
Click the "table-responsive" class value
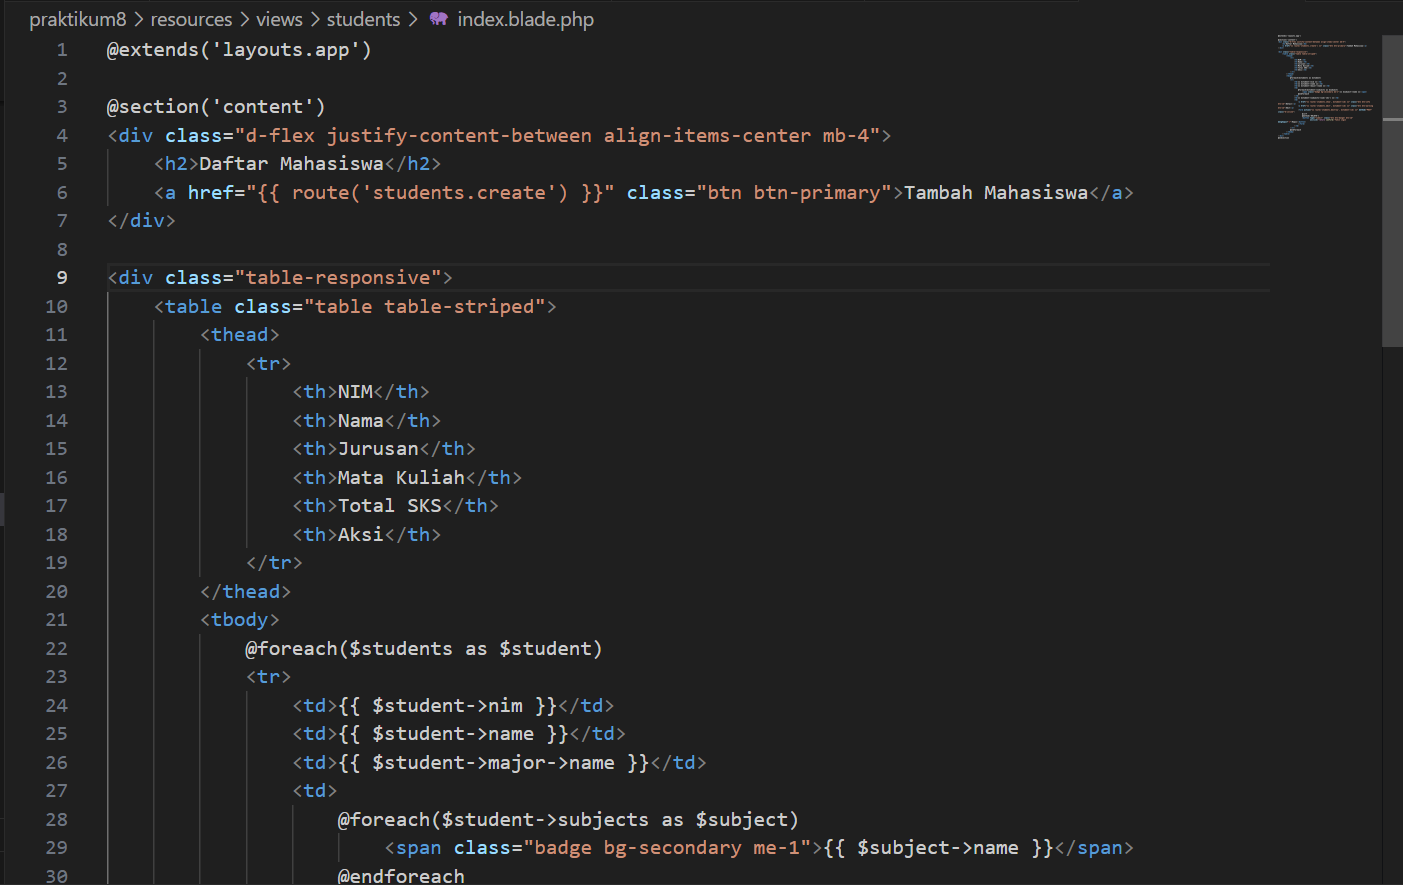click(x=337, y=278)
